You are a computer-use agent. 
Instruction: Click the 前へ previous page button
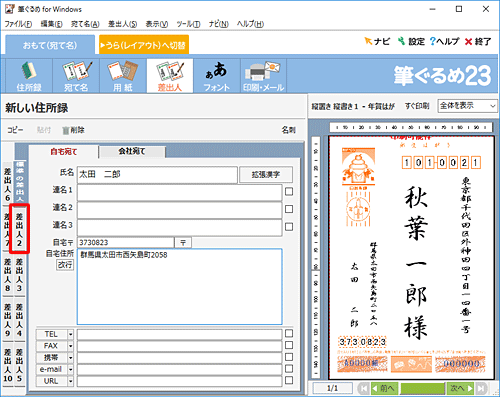[384, 388]
